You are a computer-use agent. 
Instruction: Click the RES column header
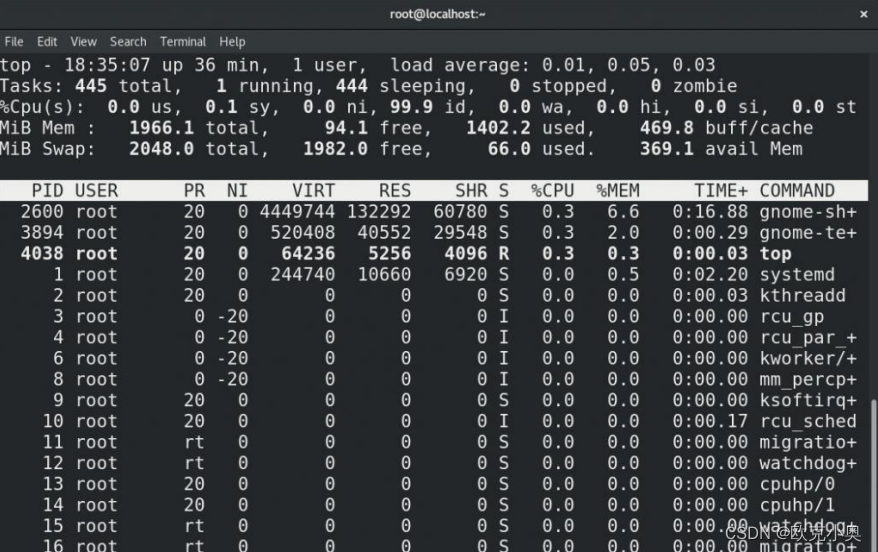coord(395,190)
